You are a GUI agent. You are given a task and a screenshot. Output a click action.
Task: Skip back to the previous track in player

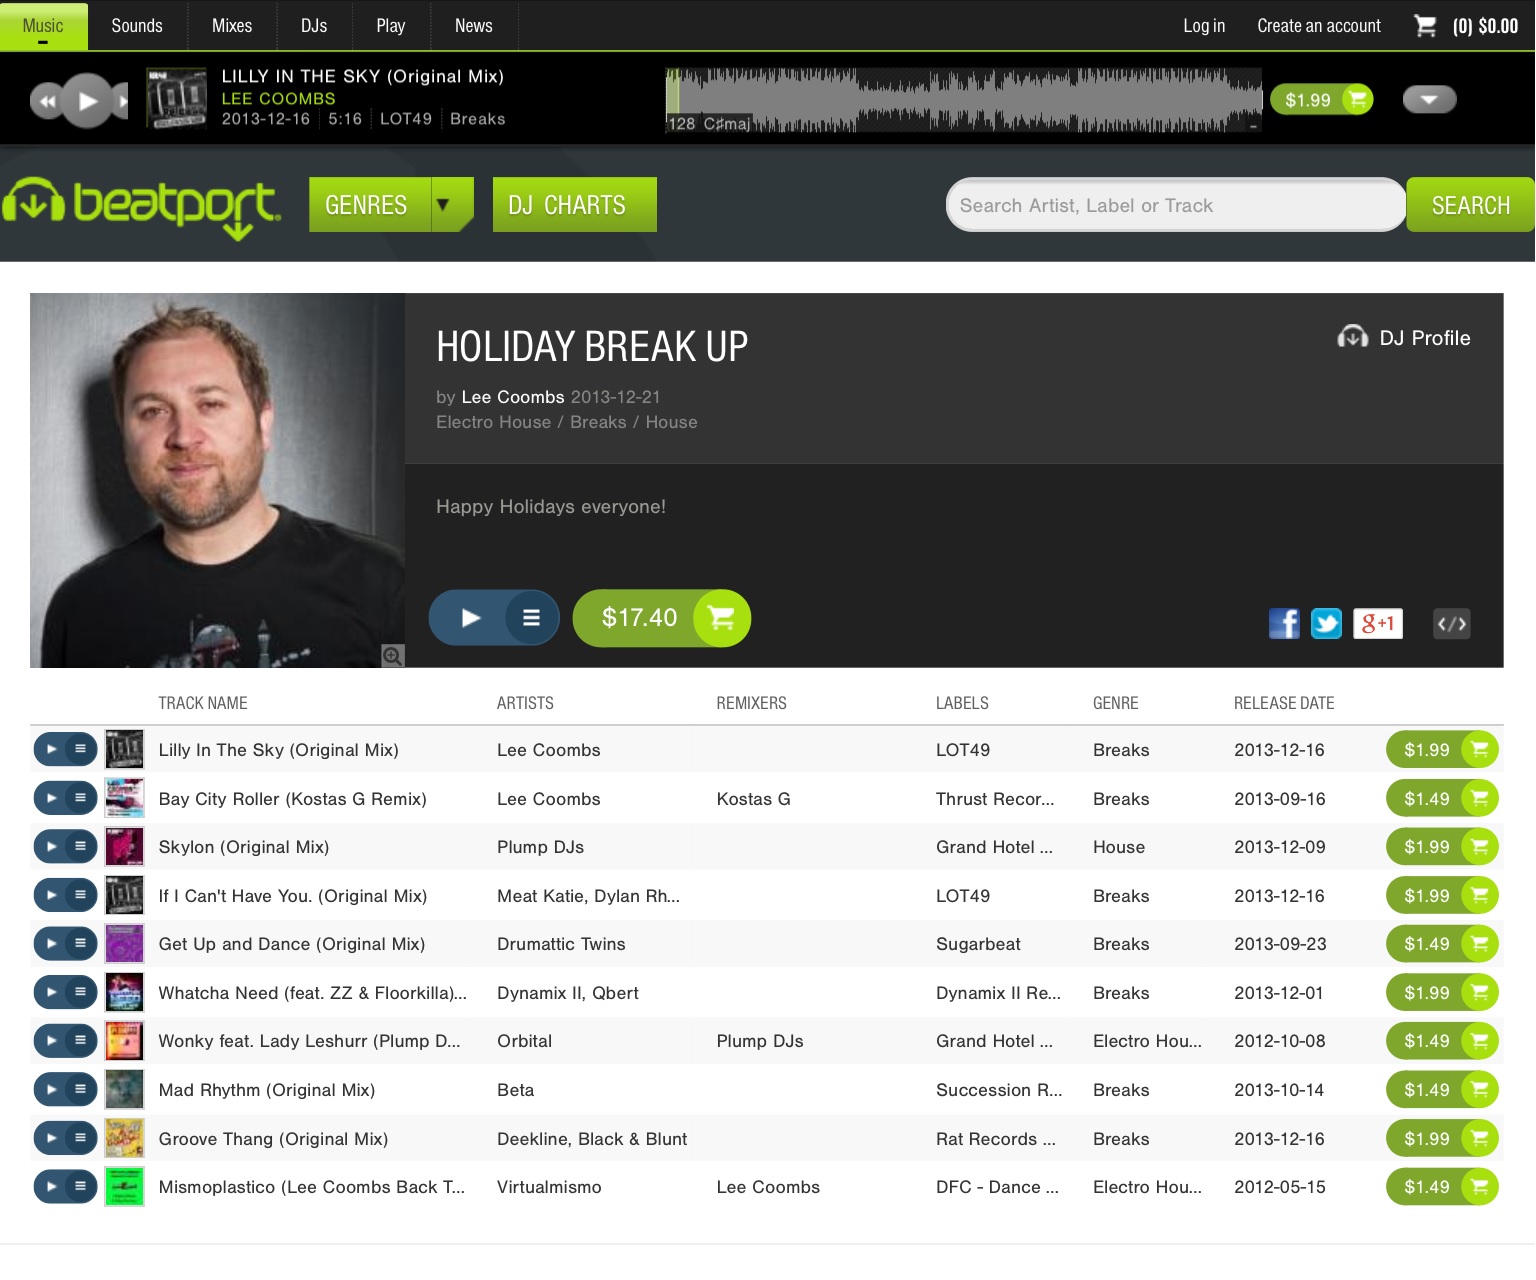[46, 101]
